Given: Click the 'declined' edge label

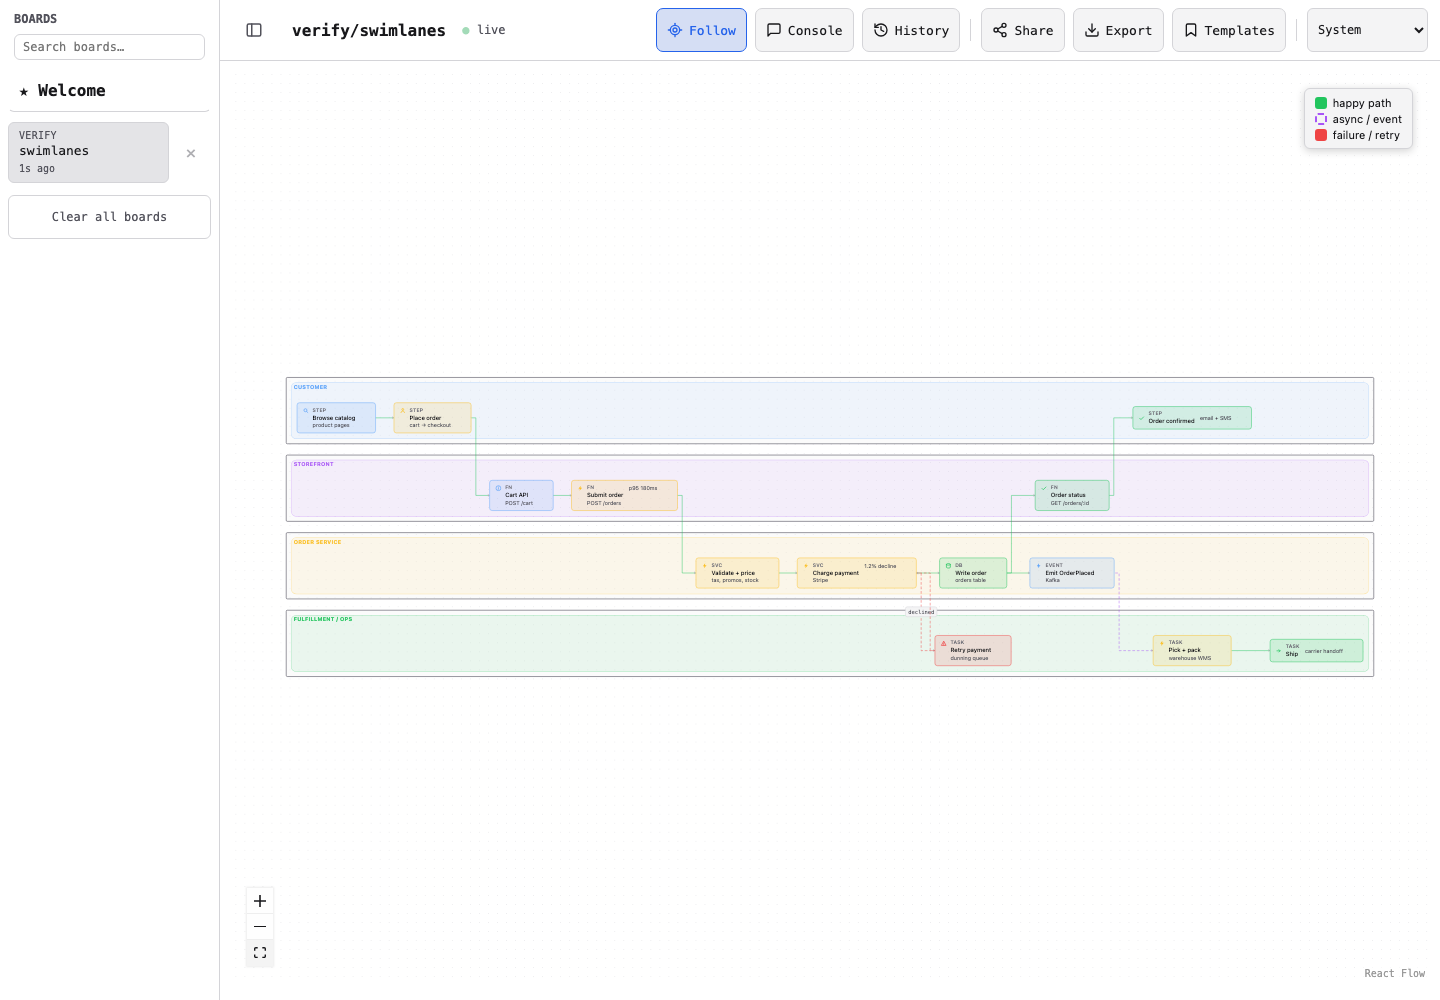Looking at the screenshot, I should (921, 612).
